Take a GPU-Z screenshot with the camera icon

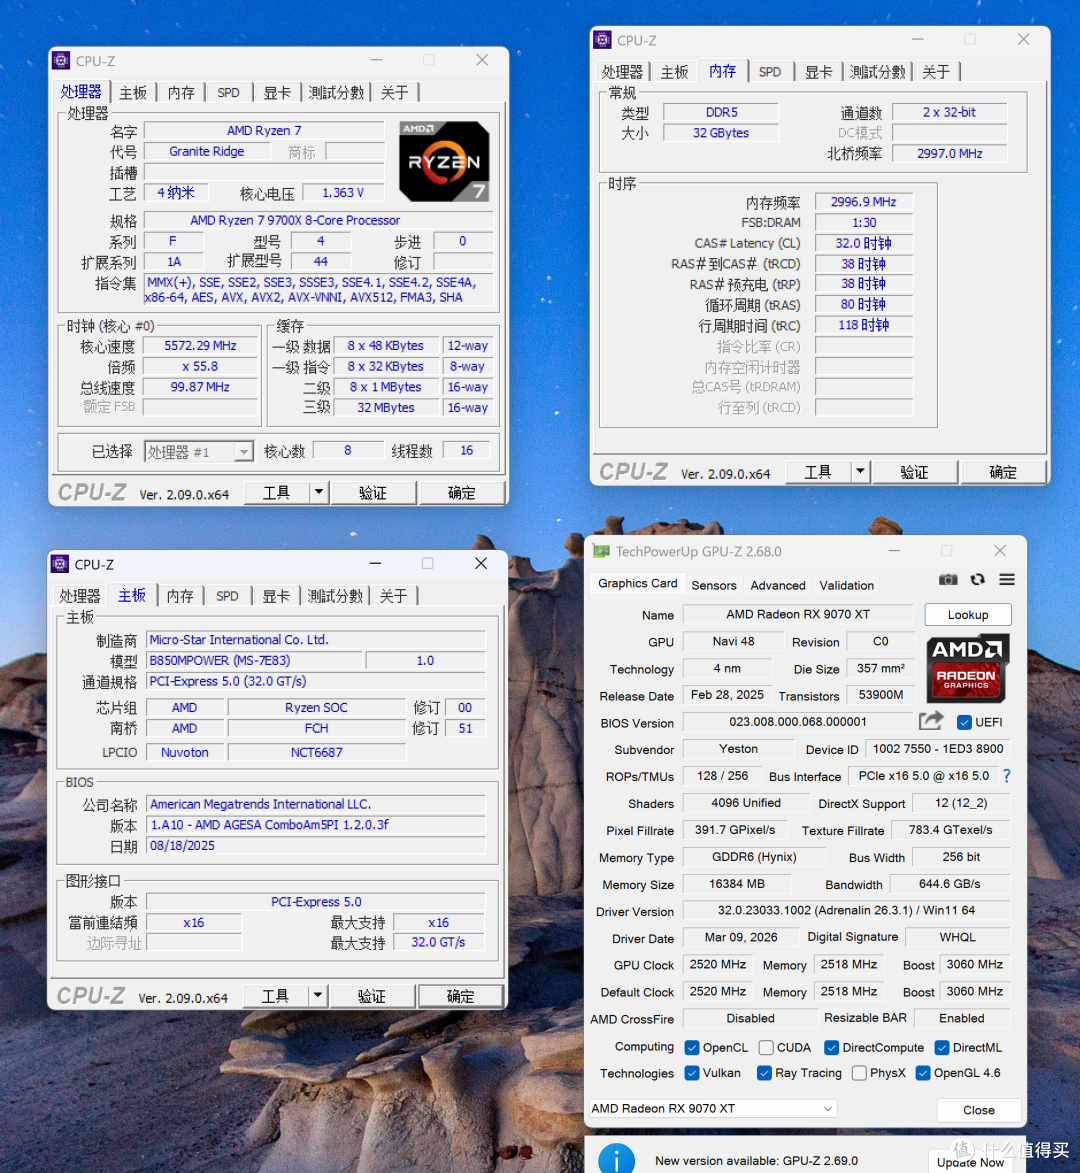click(x=948, y=580)
